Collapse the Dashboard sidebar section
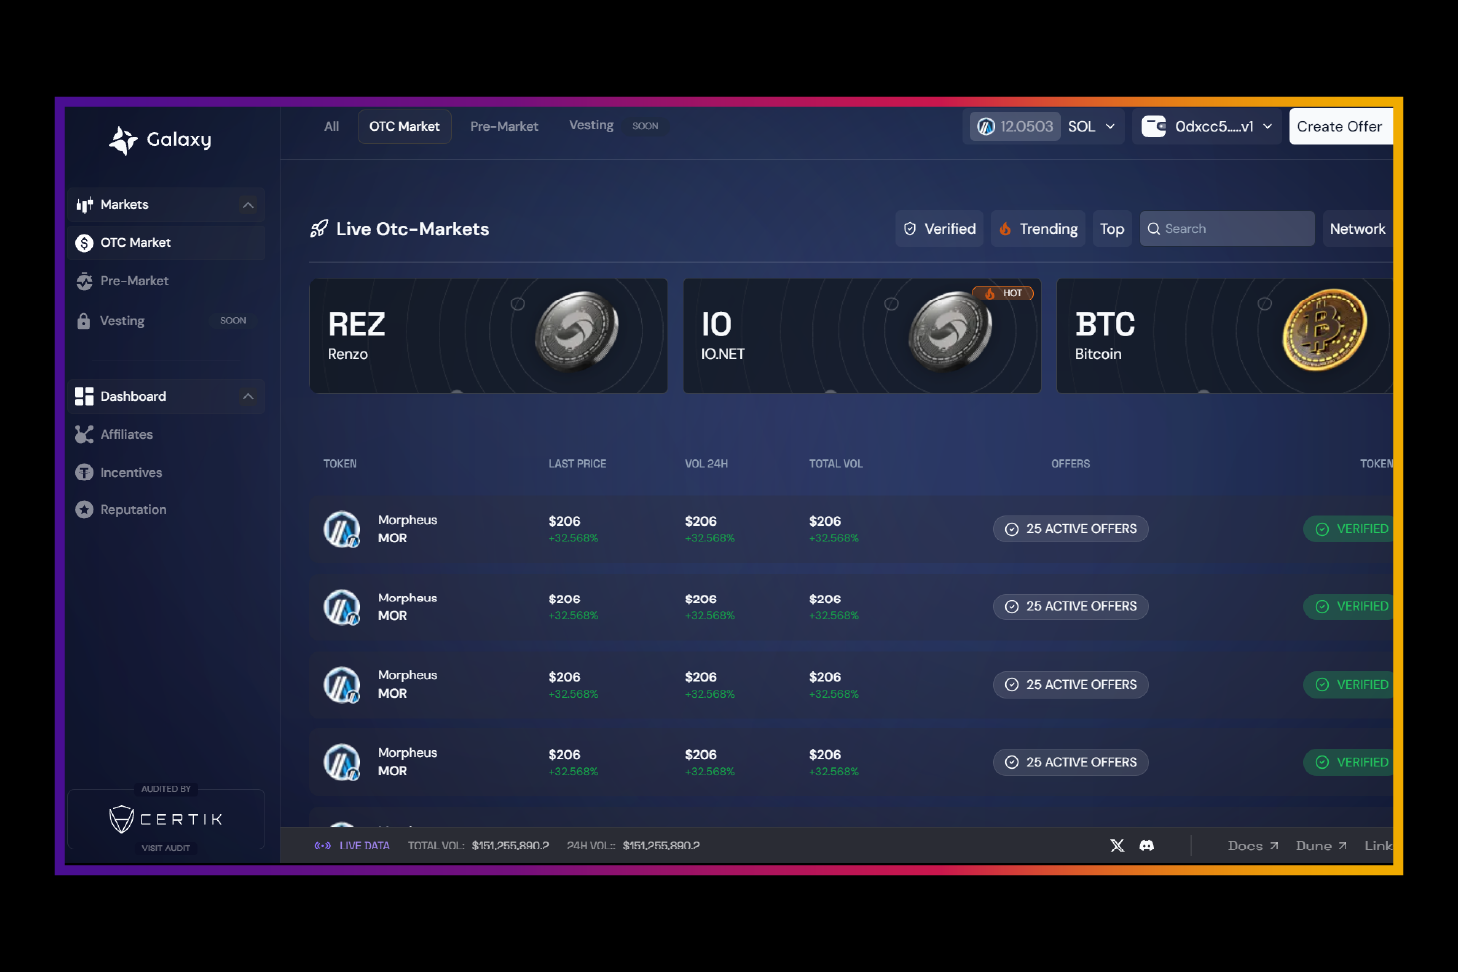This screenshot has height=972, width=1458. click(x=248, y=397)
